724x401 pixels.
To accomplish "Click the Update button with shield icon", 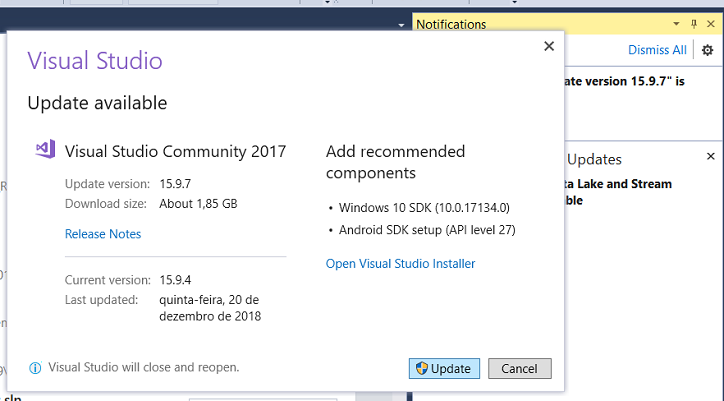I will click(444, 368).
